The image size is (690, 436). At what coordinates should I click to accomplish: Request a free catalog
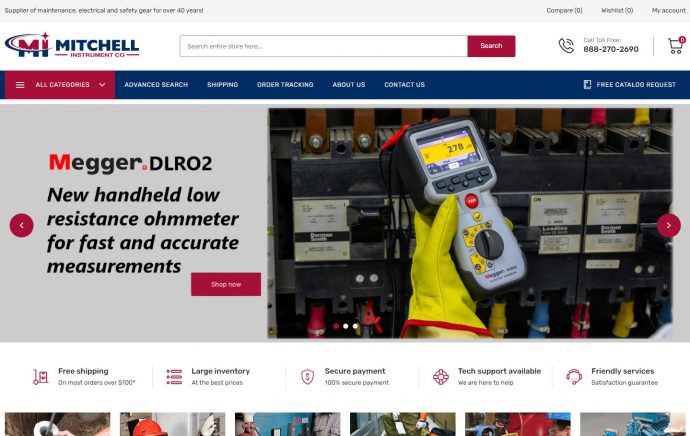(636, 84)
